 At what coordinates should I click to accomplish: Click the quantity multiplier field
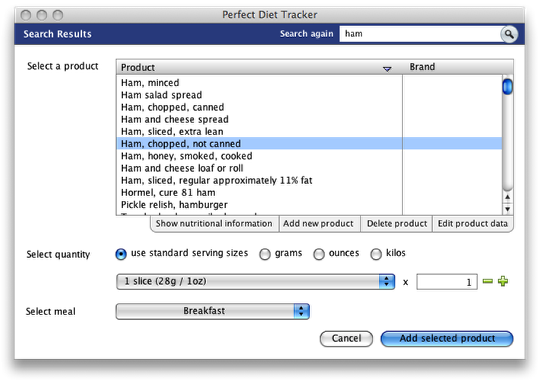[x=447, y=282]
